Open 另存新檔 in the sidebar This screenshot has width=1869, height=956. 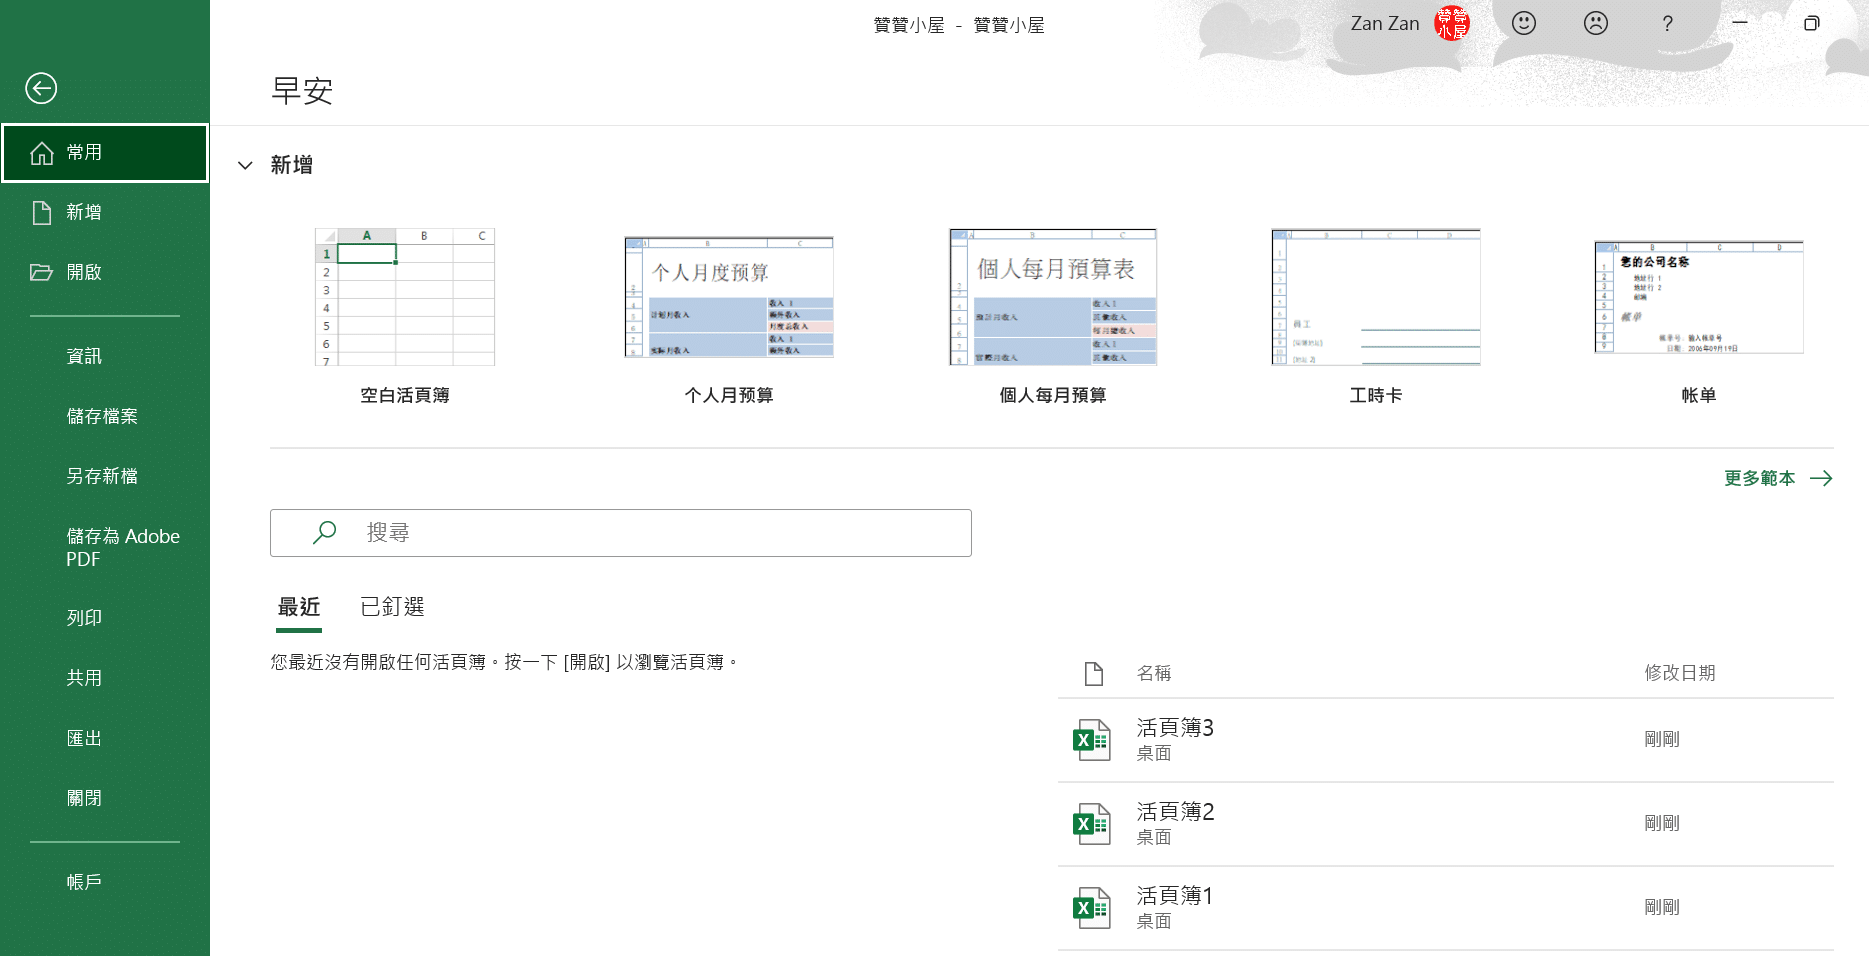(x=102, y=476)
